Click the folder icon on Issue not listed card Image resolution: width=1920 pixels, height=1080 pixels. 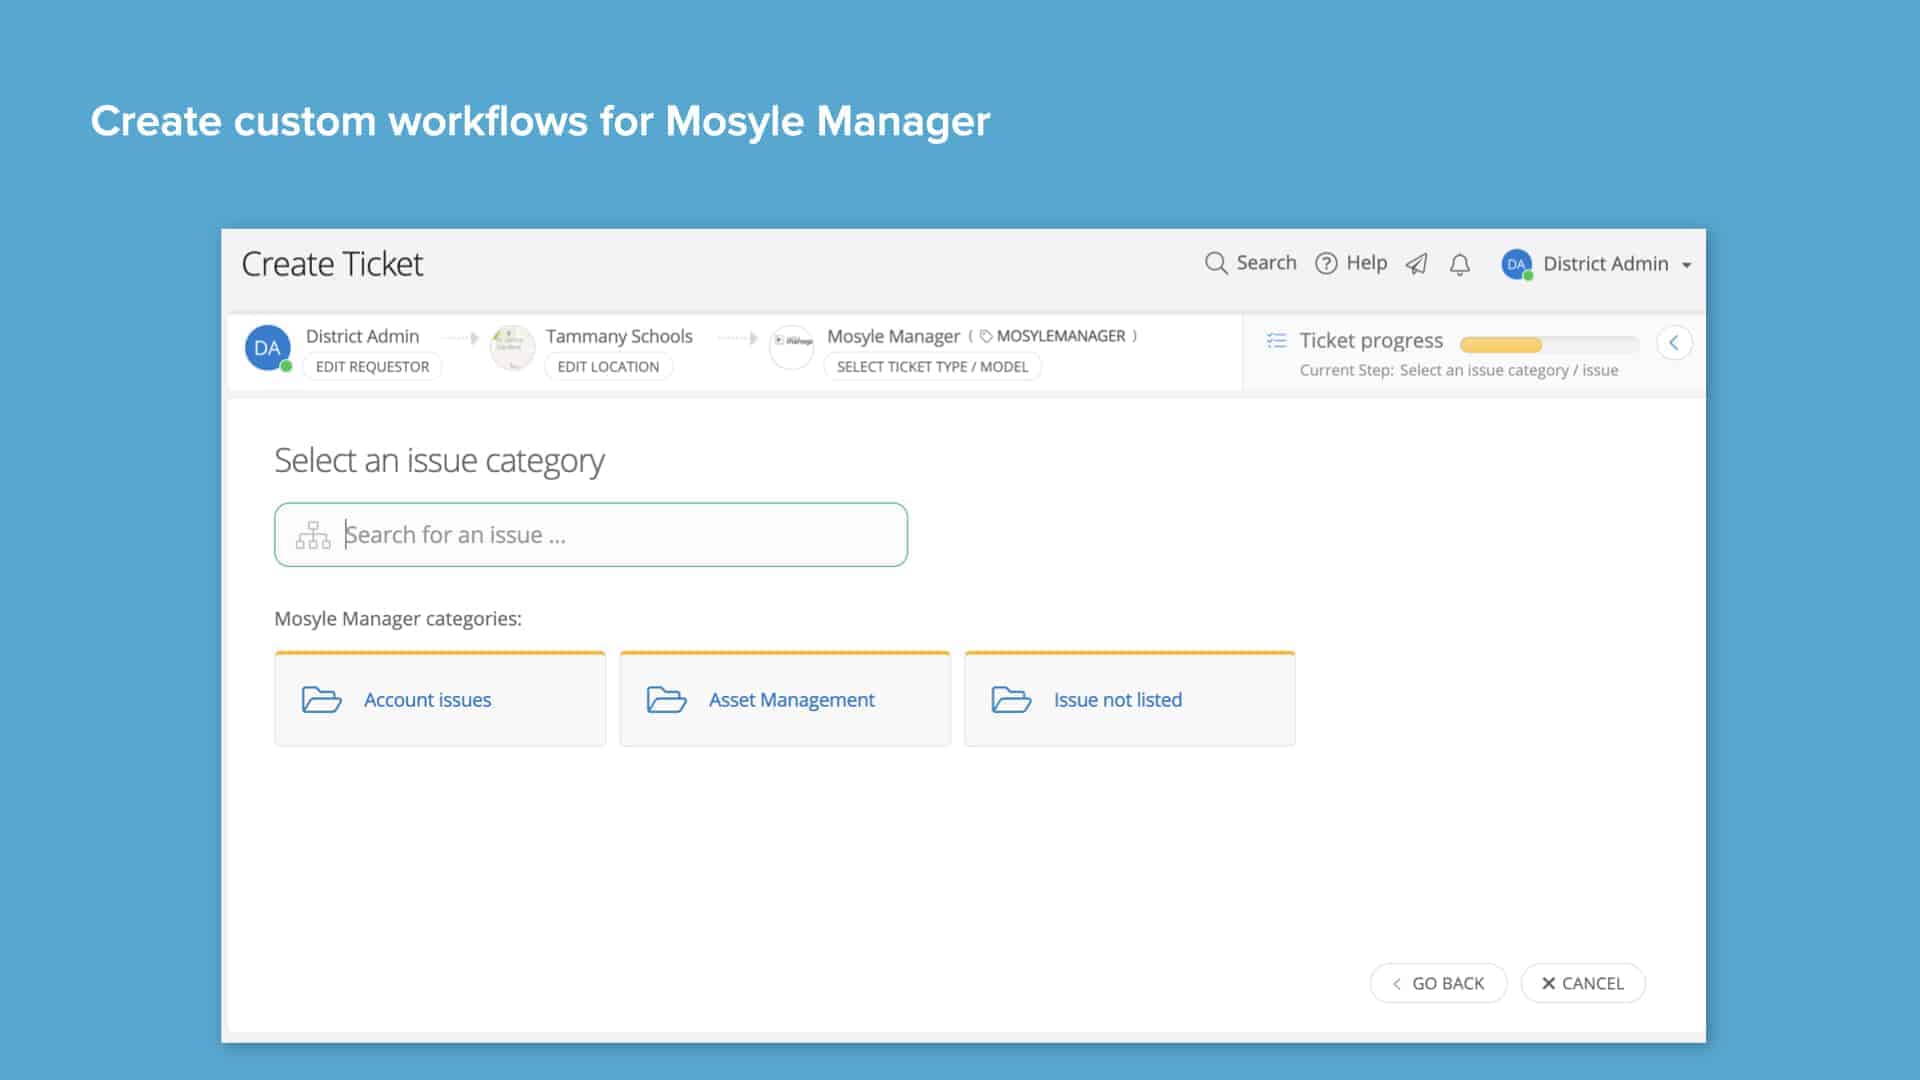point(1012,700)
